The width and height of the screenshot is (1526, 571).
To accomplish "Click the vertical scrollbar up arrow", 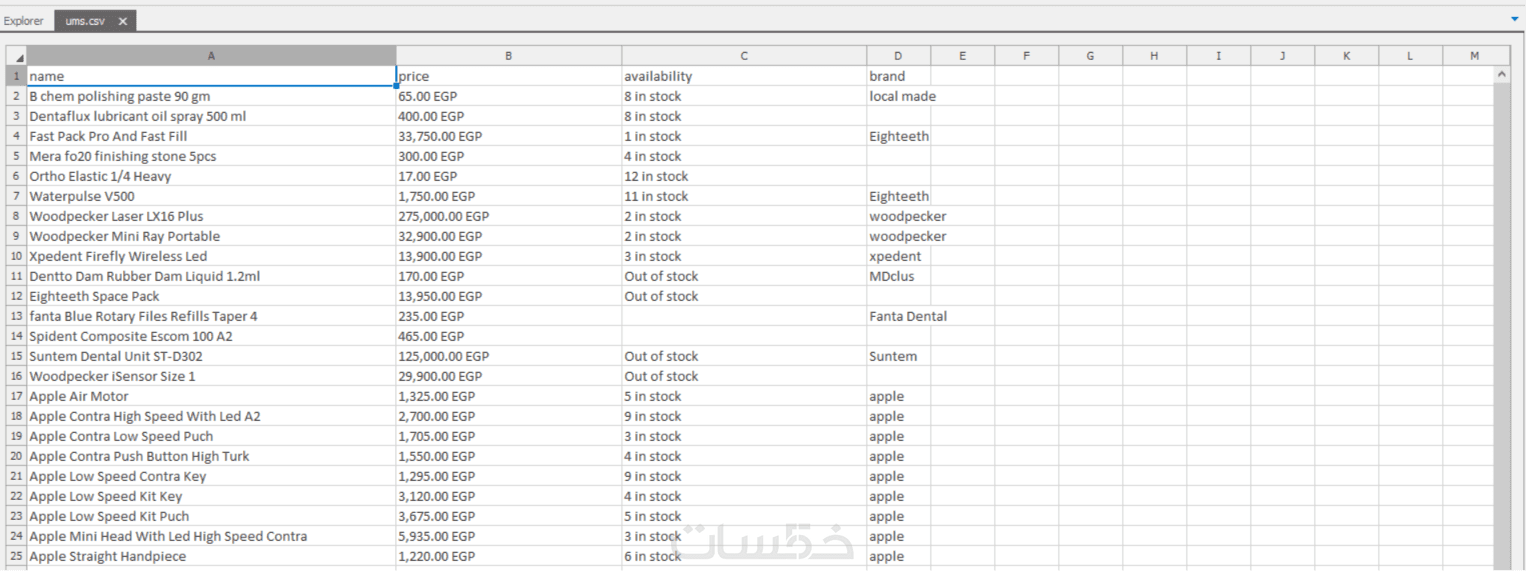I will pos(1502,75).
